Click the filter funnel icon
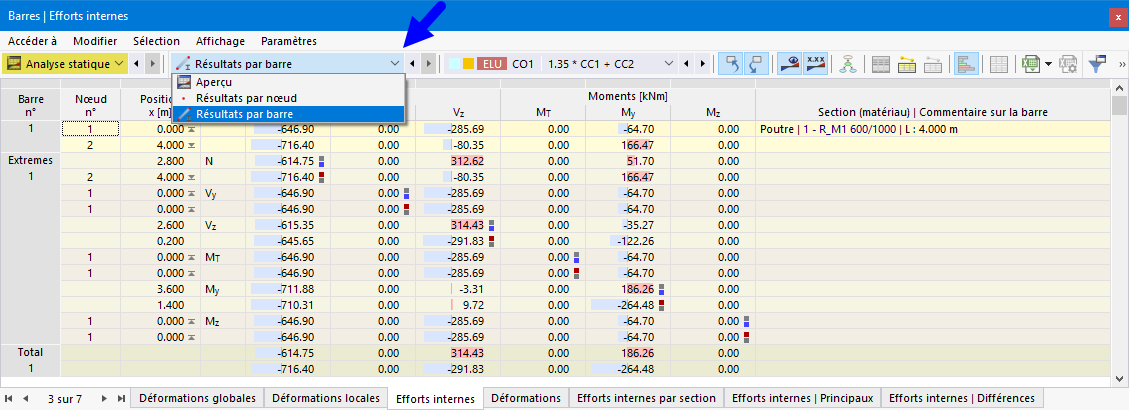Viewport: 1129px width, 410px height. [1099, 63]
